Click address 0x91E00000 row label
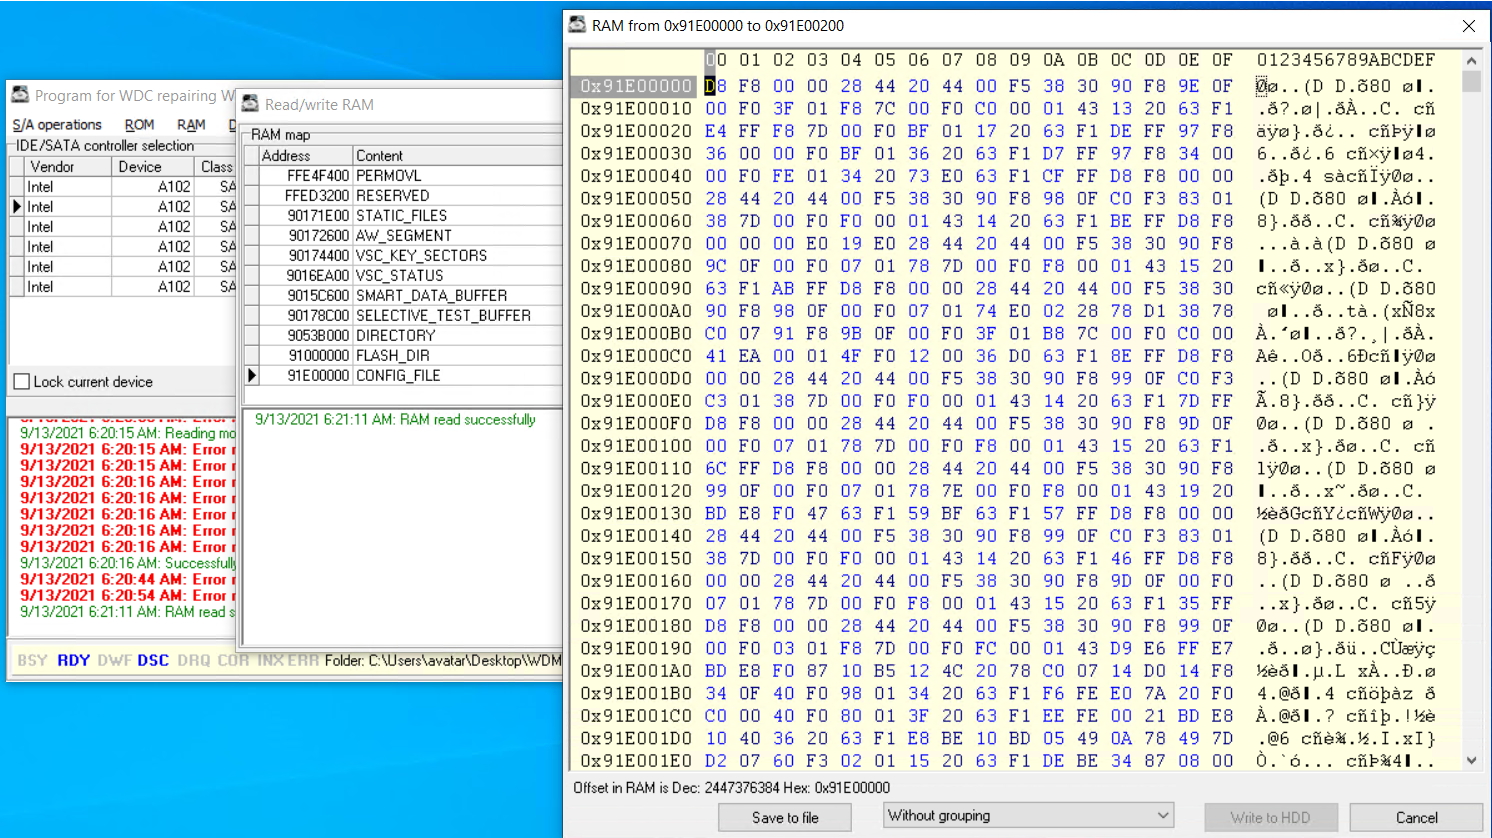The height and width of the screenshot is (838, 1492). pyautogui.click(x=636, y=86)
